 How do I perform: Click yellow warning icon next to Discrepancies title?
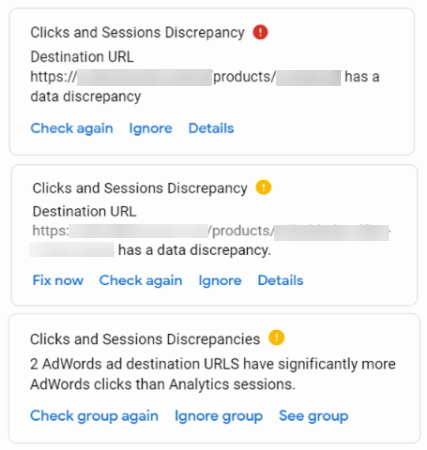point(276,337)
